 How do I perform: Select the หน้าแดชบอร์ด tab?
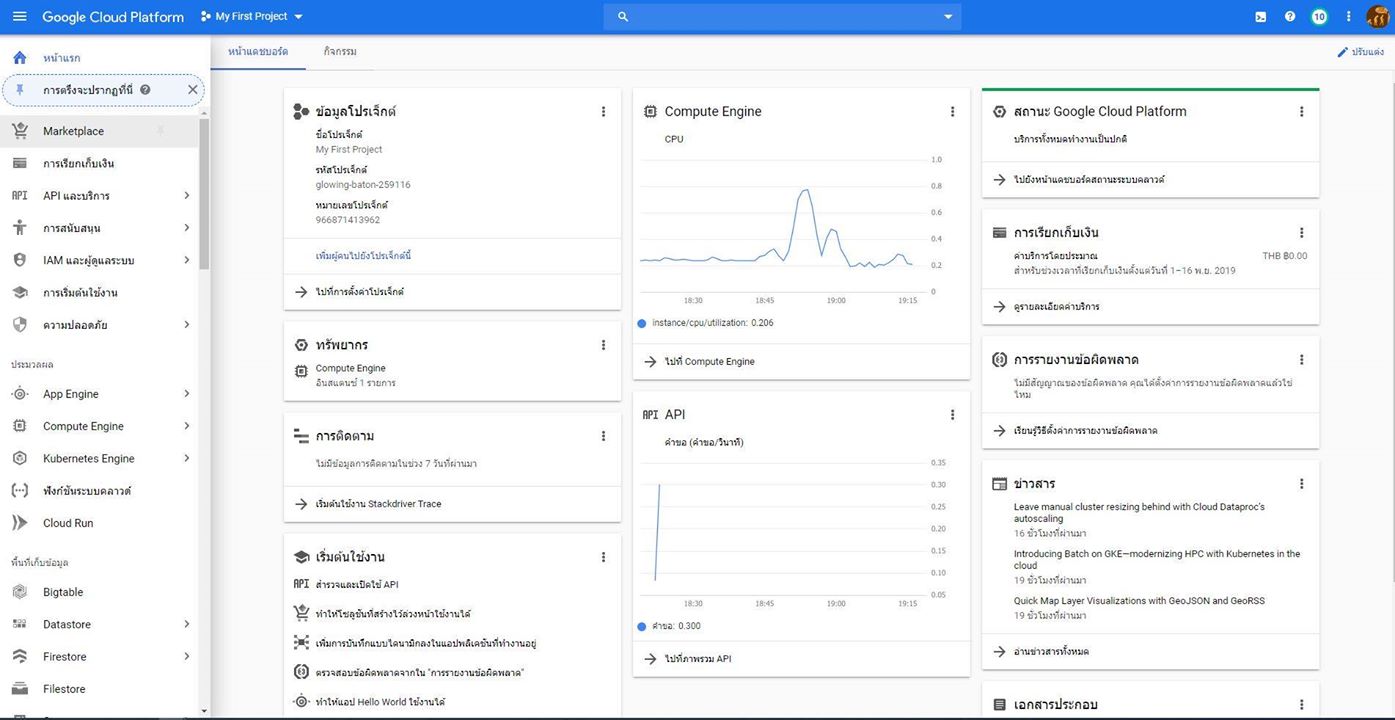click(258, 51)
